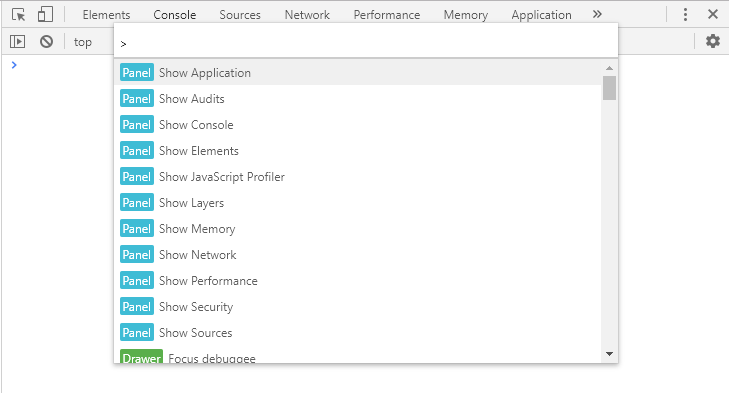
Task: Close DevTools with the X icon
Action: [x=713, y=14]
